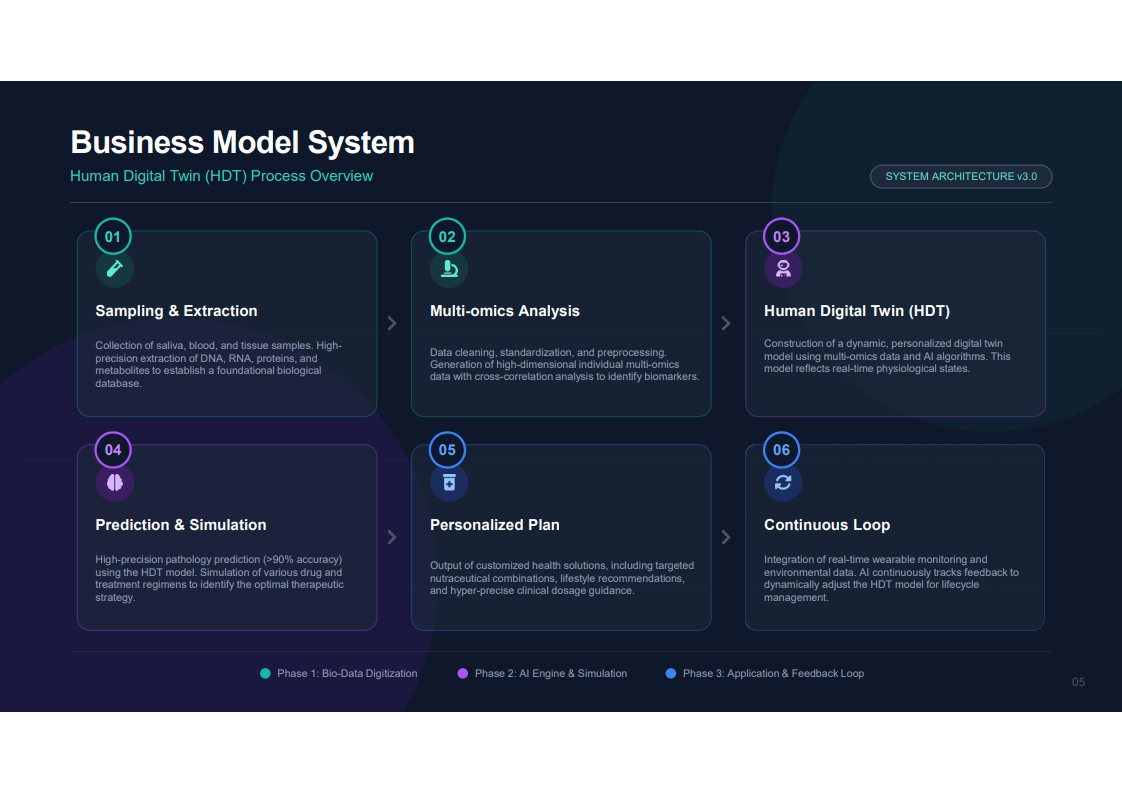The image size is (1122, 793).
Task: Click the chevron arrow after Sampling & Extraction
Action: 392,323
